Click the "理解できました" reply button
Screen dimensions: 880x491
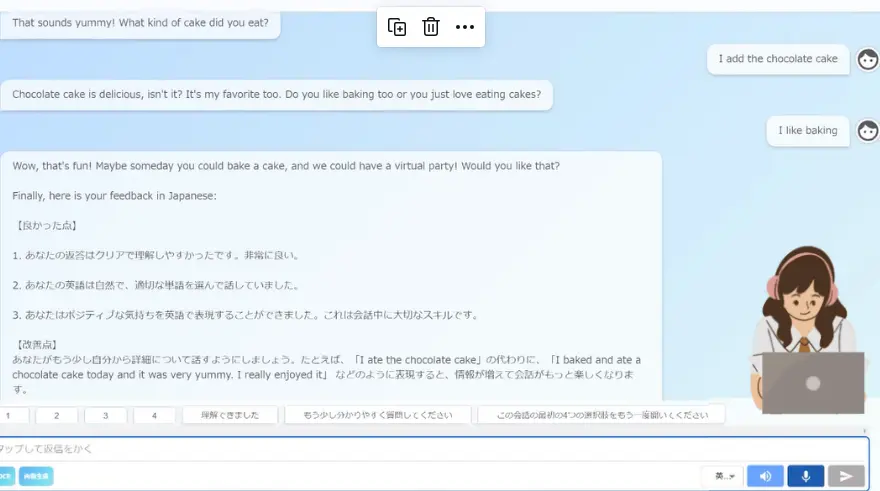coord(230,415)
